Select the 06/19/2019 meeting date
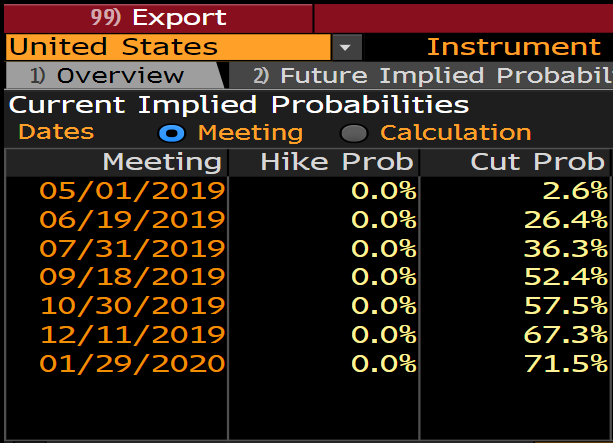 coord(132,219)
